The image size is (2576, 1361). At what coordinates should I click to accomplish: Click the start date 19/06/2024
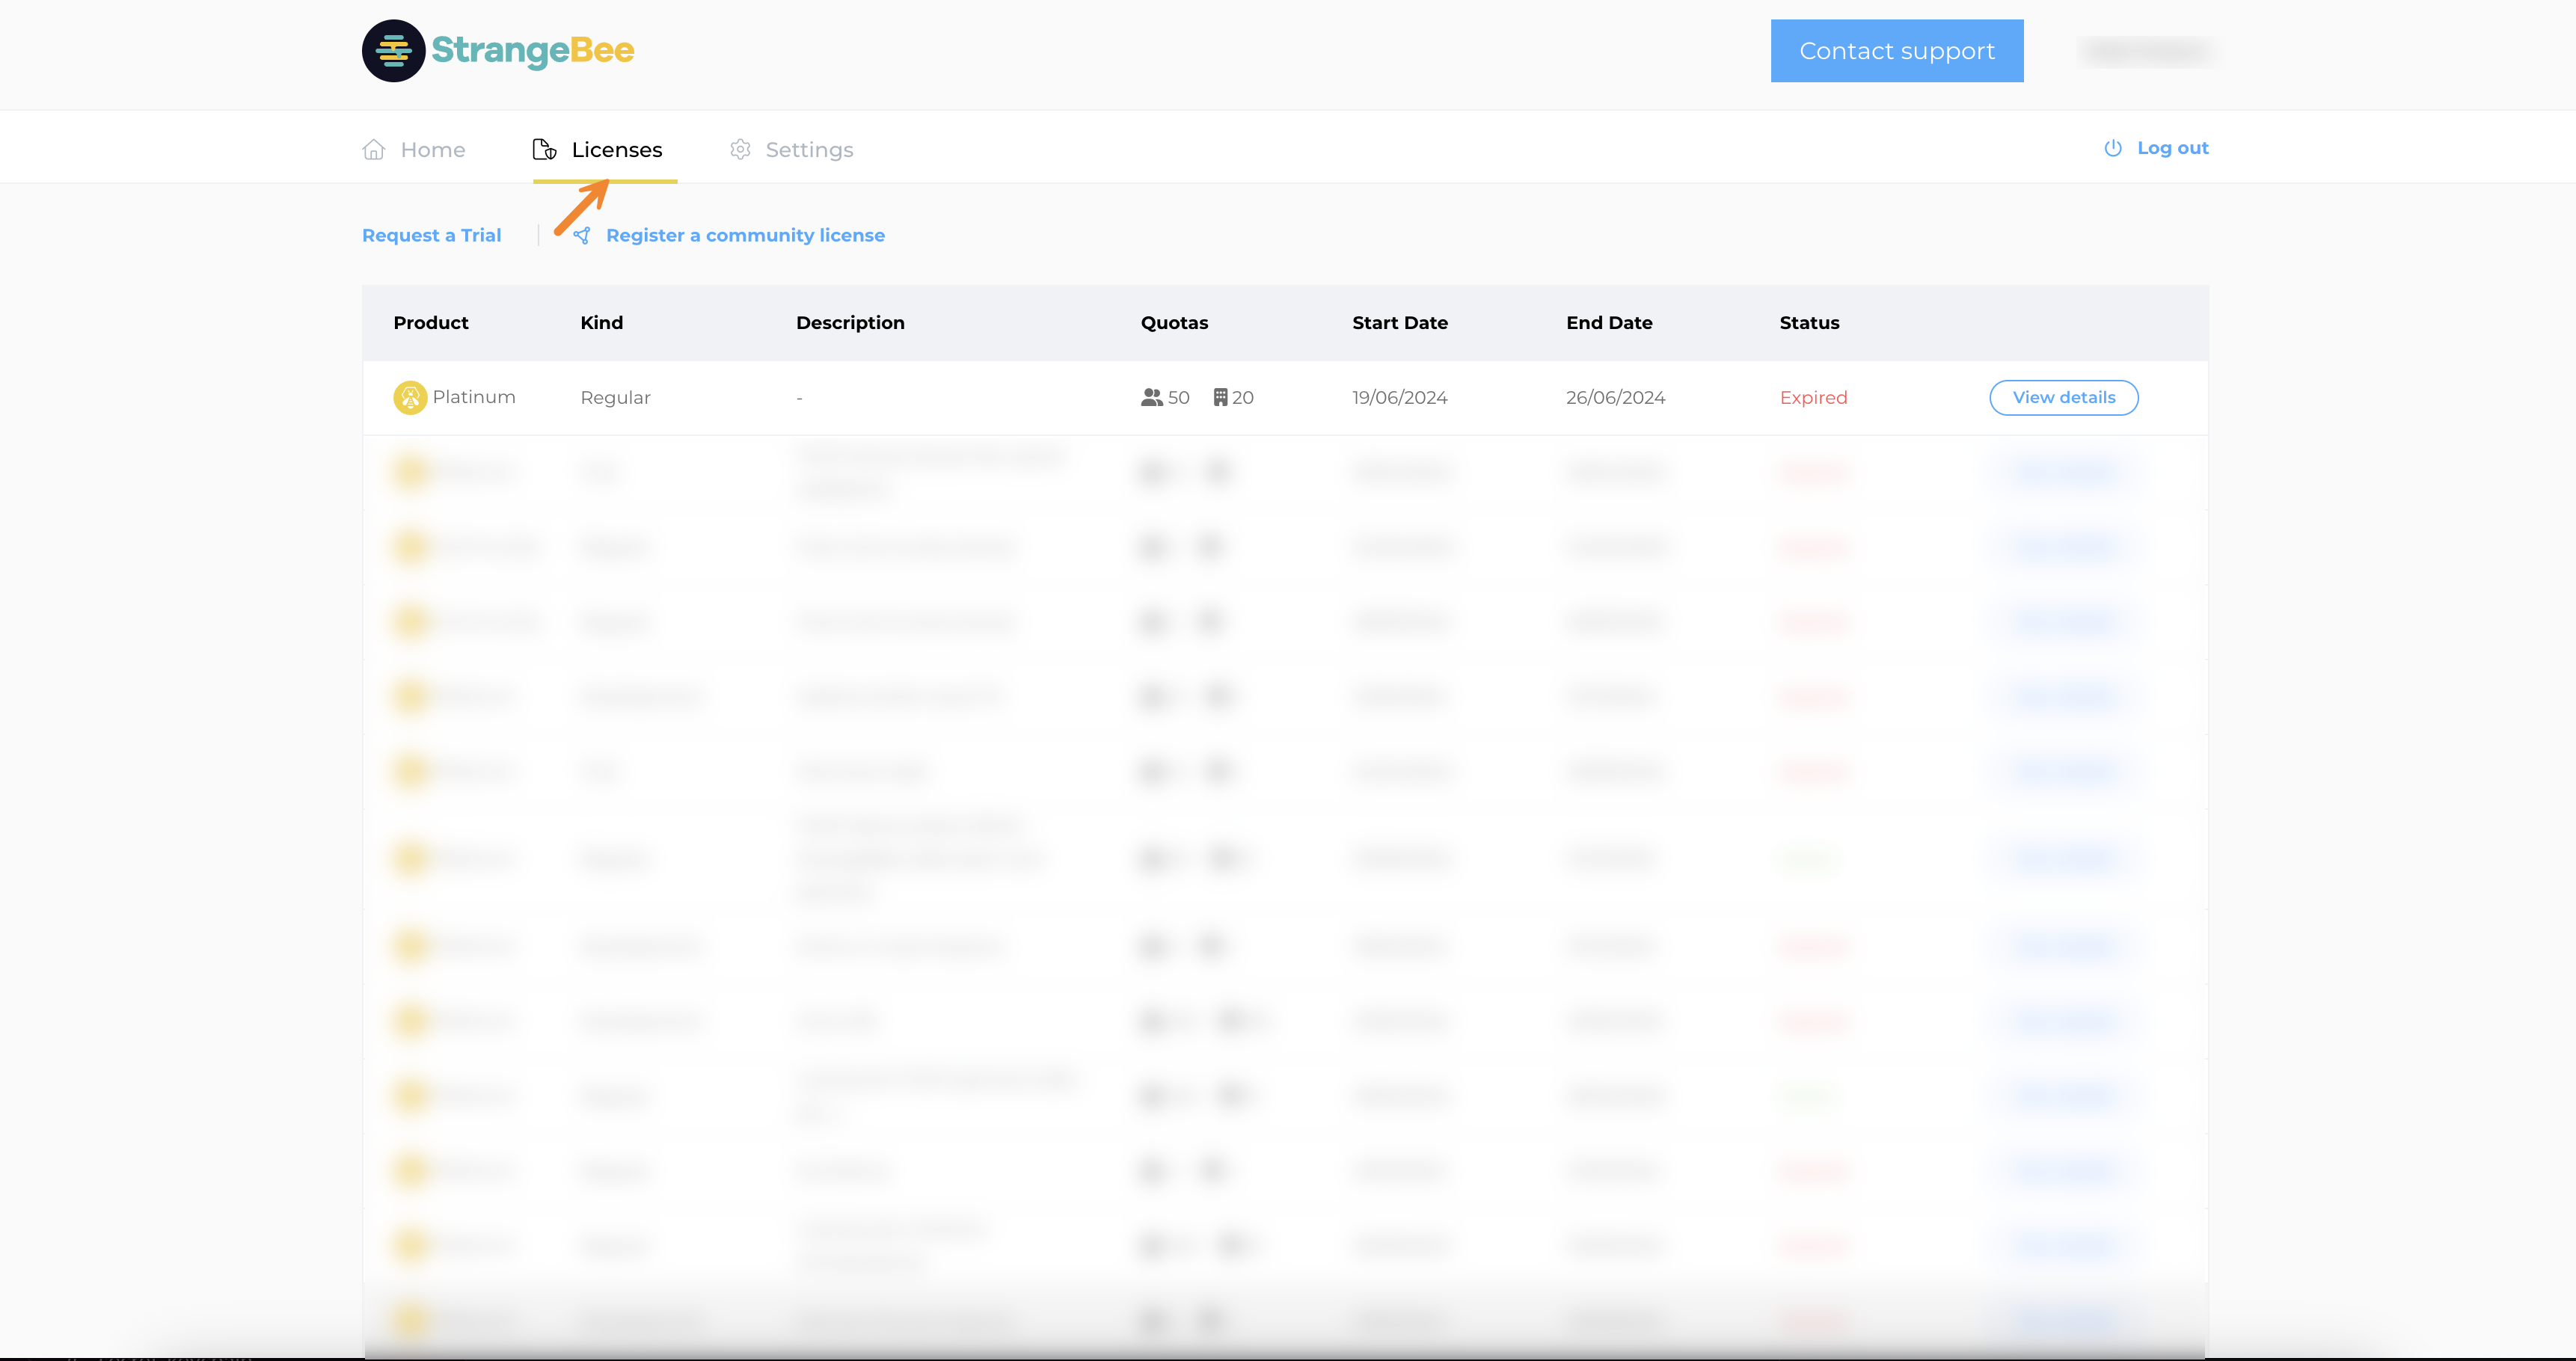point(1400,398)
